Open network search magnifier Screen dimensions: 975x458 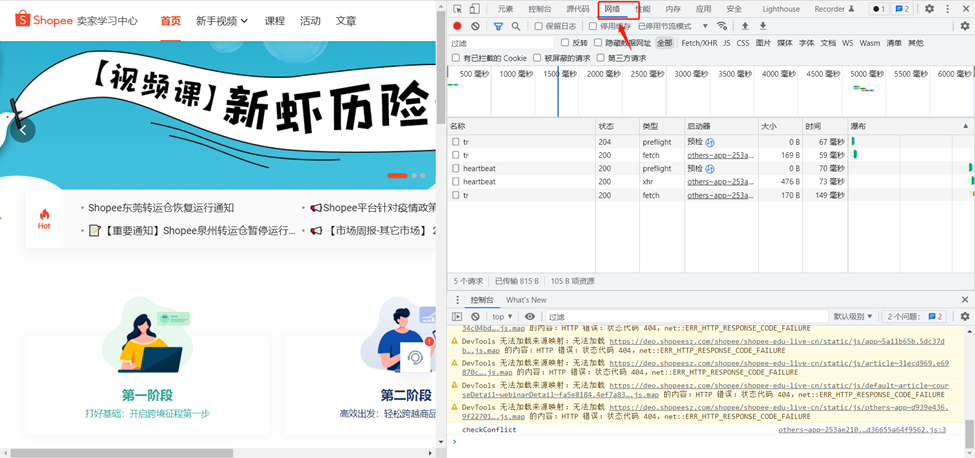[x=515, y=26]
